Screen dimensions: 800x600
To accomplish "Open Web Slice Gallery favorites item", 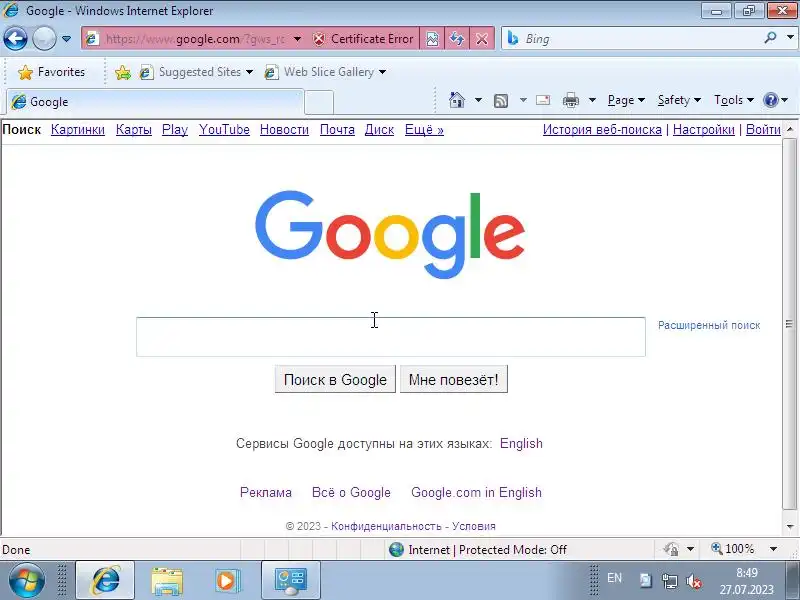I will coord(325,72).
